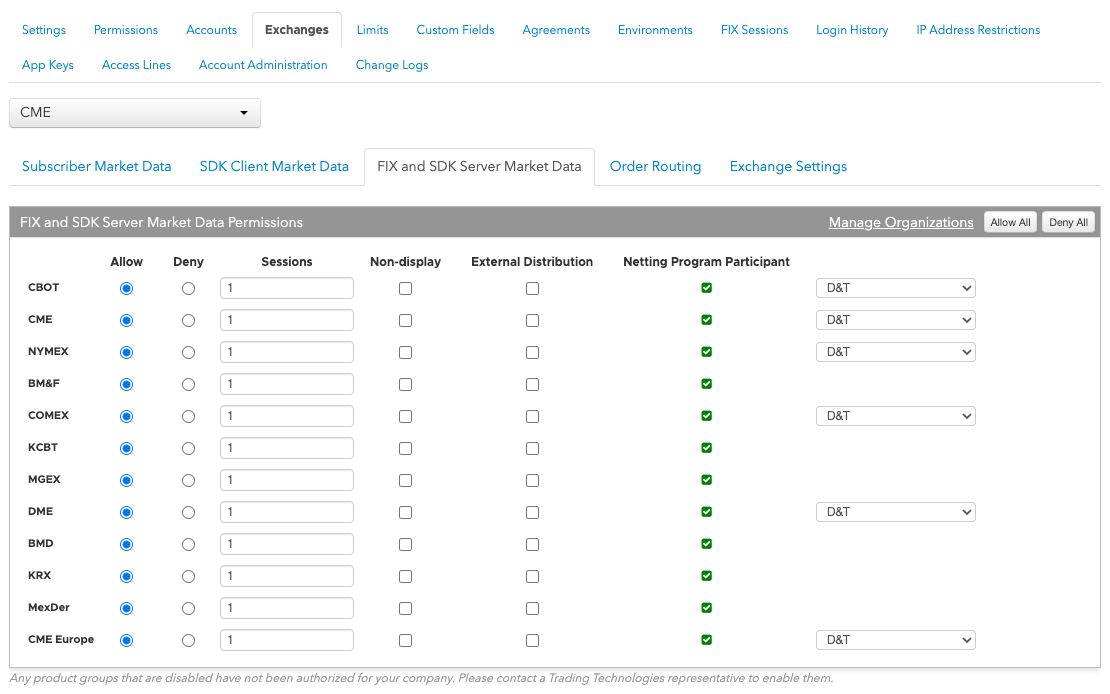
Task: Open the CBOT D&T dropdown
Action: (x=896, y=288)
